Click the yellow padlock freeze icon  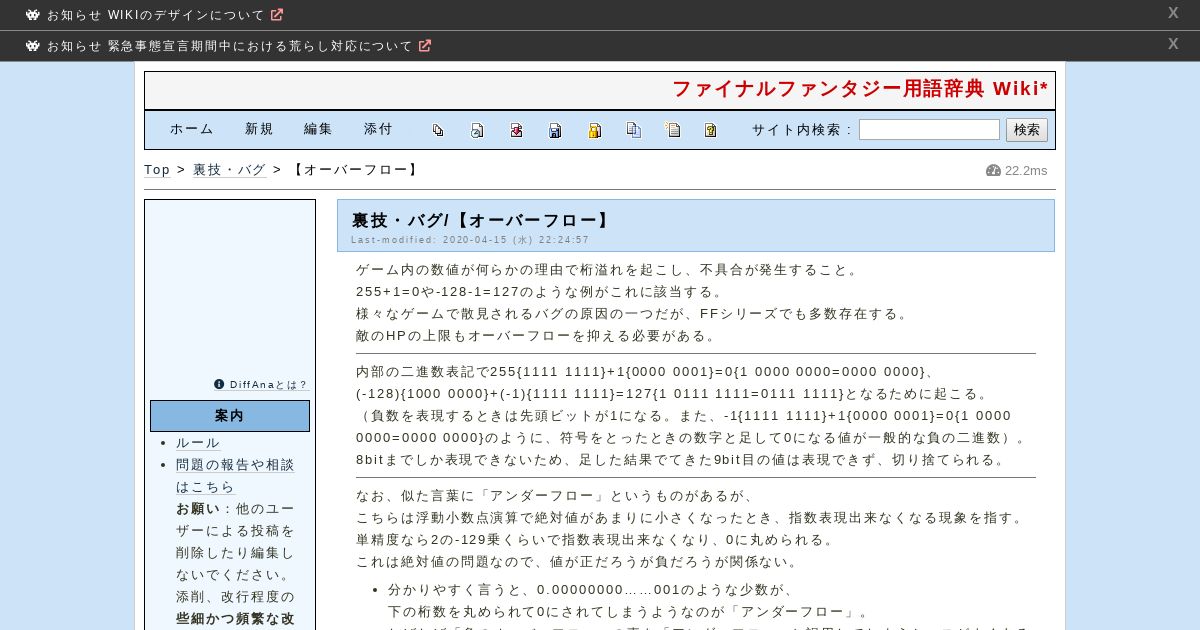click(x=594, y=130)
